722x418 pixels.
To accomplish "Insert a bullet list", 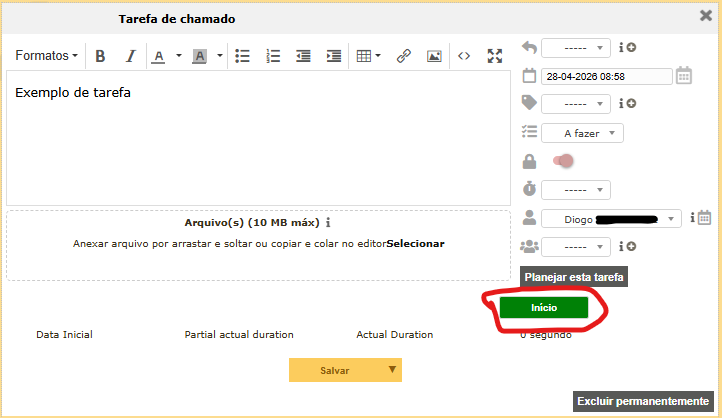I will pyautogui.click(x=243, y=56).
